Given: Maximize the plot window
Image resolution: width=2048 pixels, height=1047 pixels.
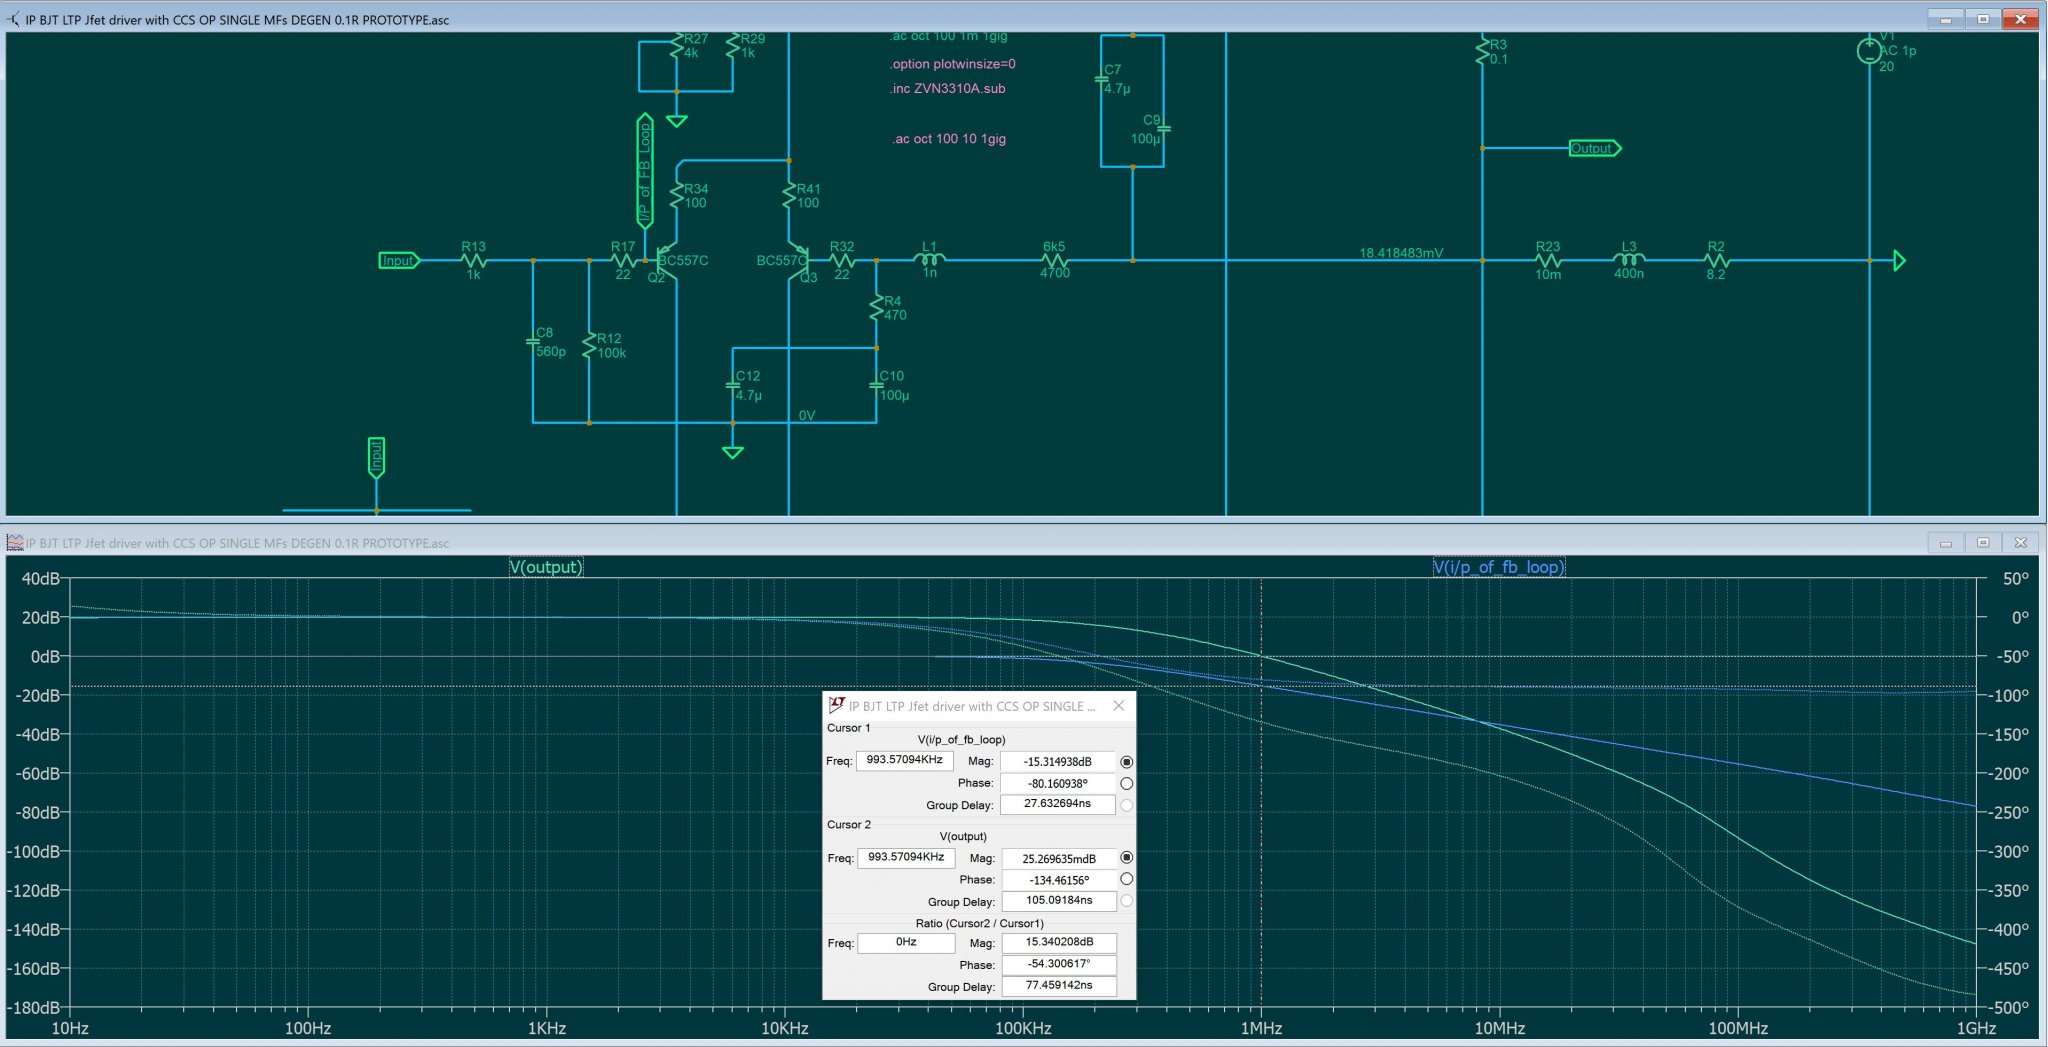Looking at the screenshot, I should [1983, 543].
